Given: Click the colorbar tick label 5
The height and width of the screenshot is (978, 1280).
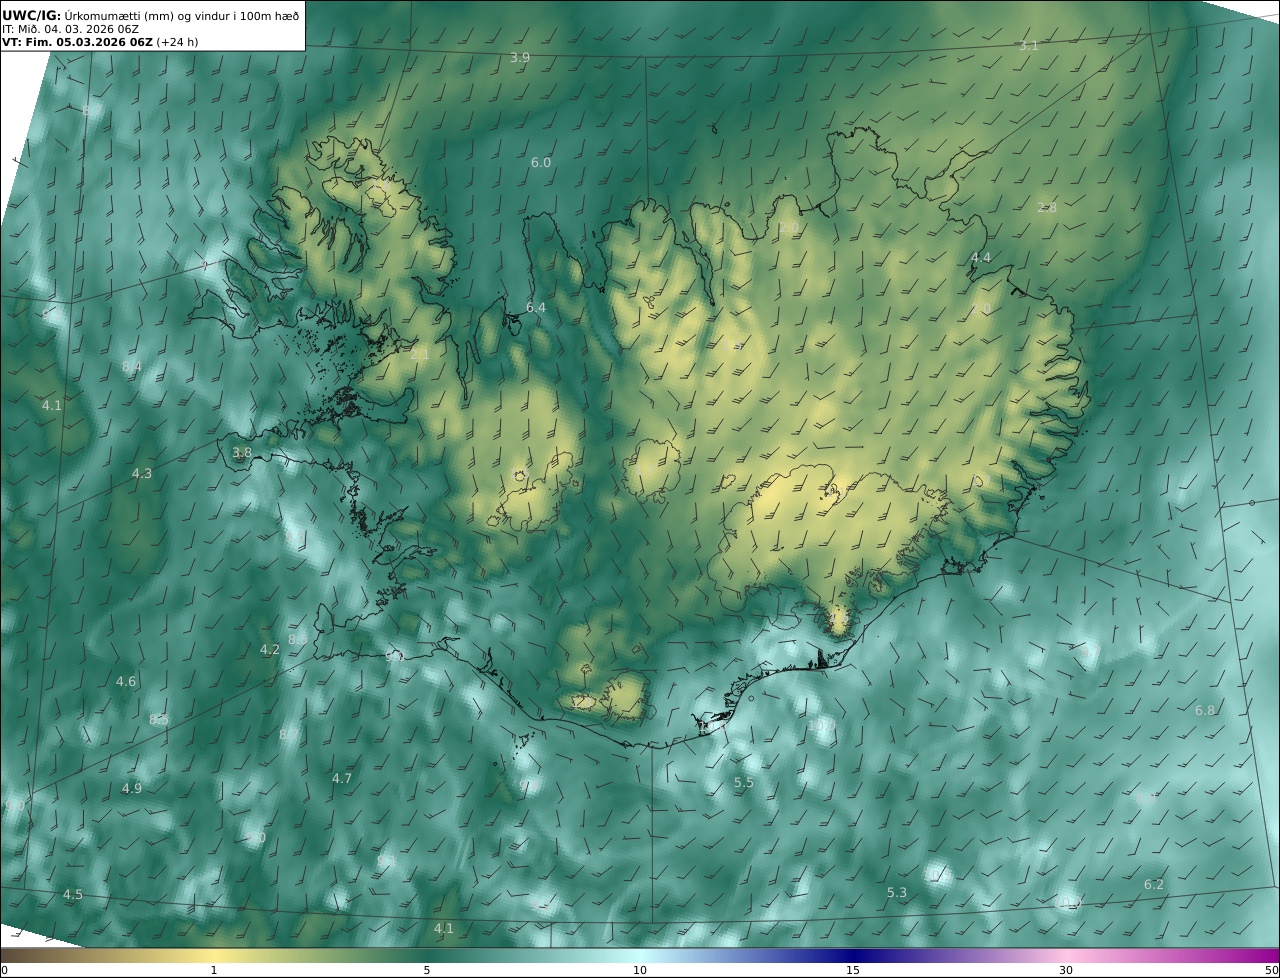Looking at the screenshot, I should pyautogui.click(x=427, y=970).
